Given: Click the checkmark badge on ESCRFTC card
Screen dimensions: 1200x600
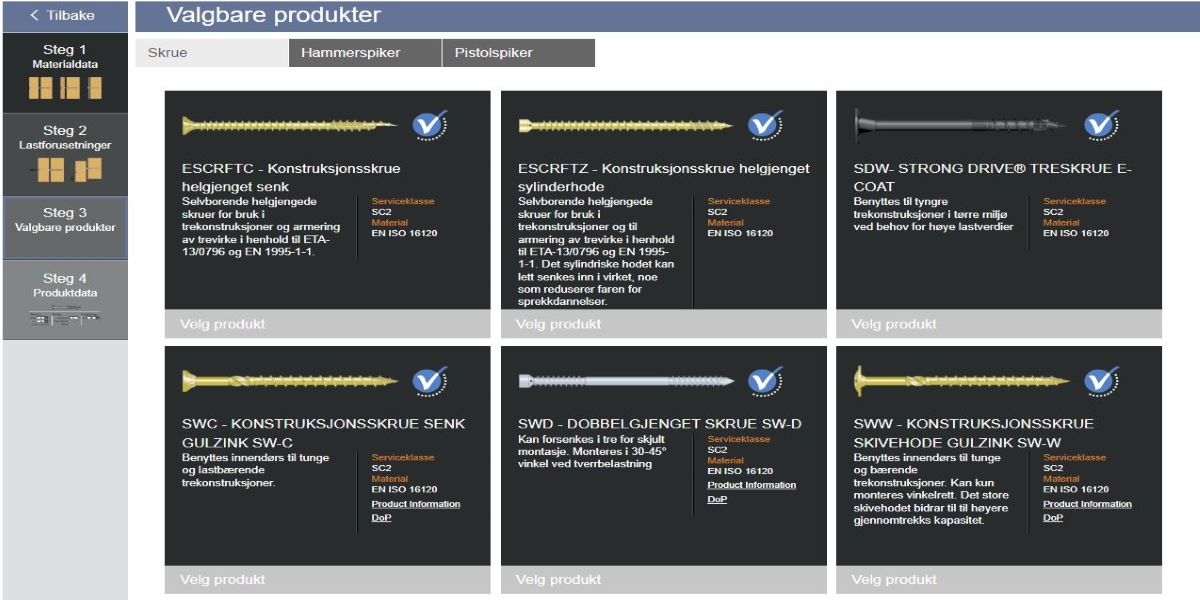Looking at the screenshot, I should point(431,125).
